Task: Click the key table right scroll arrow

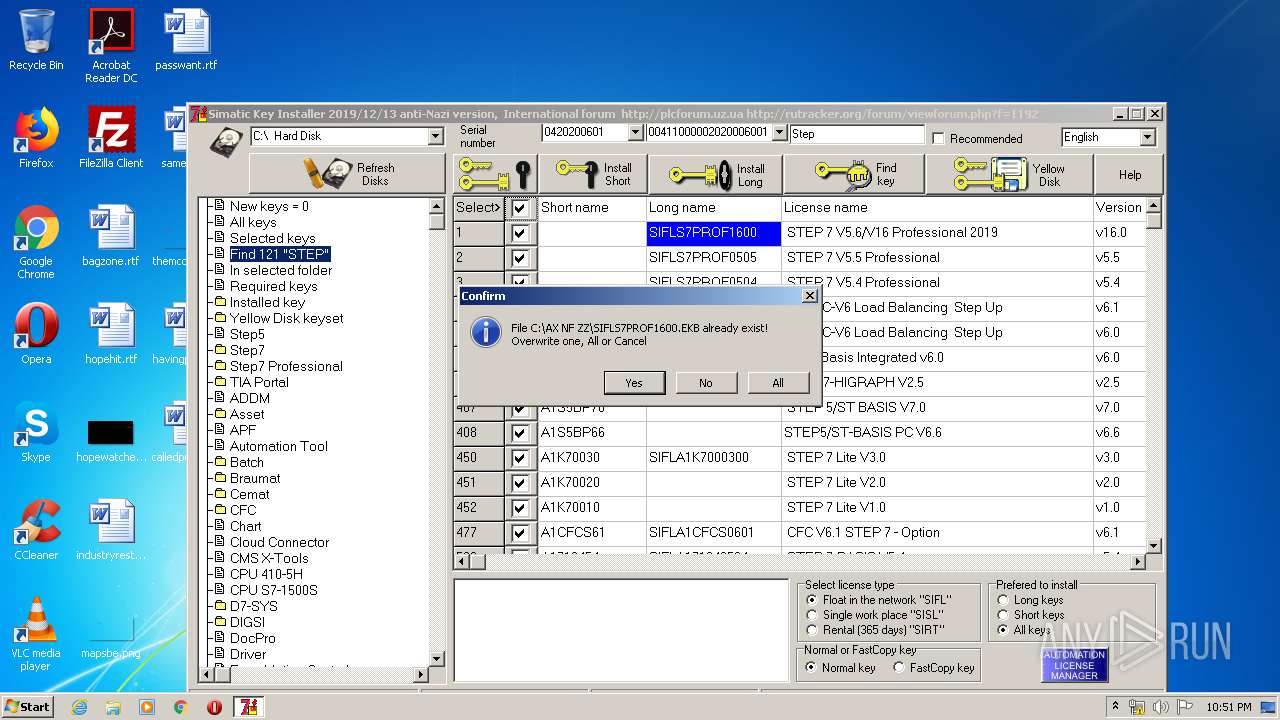Action: tap(1138, 561)
